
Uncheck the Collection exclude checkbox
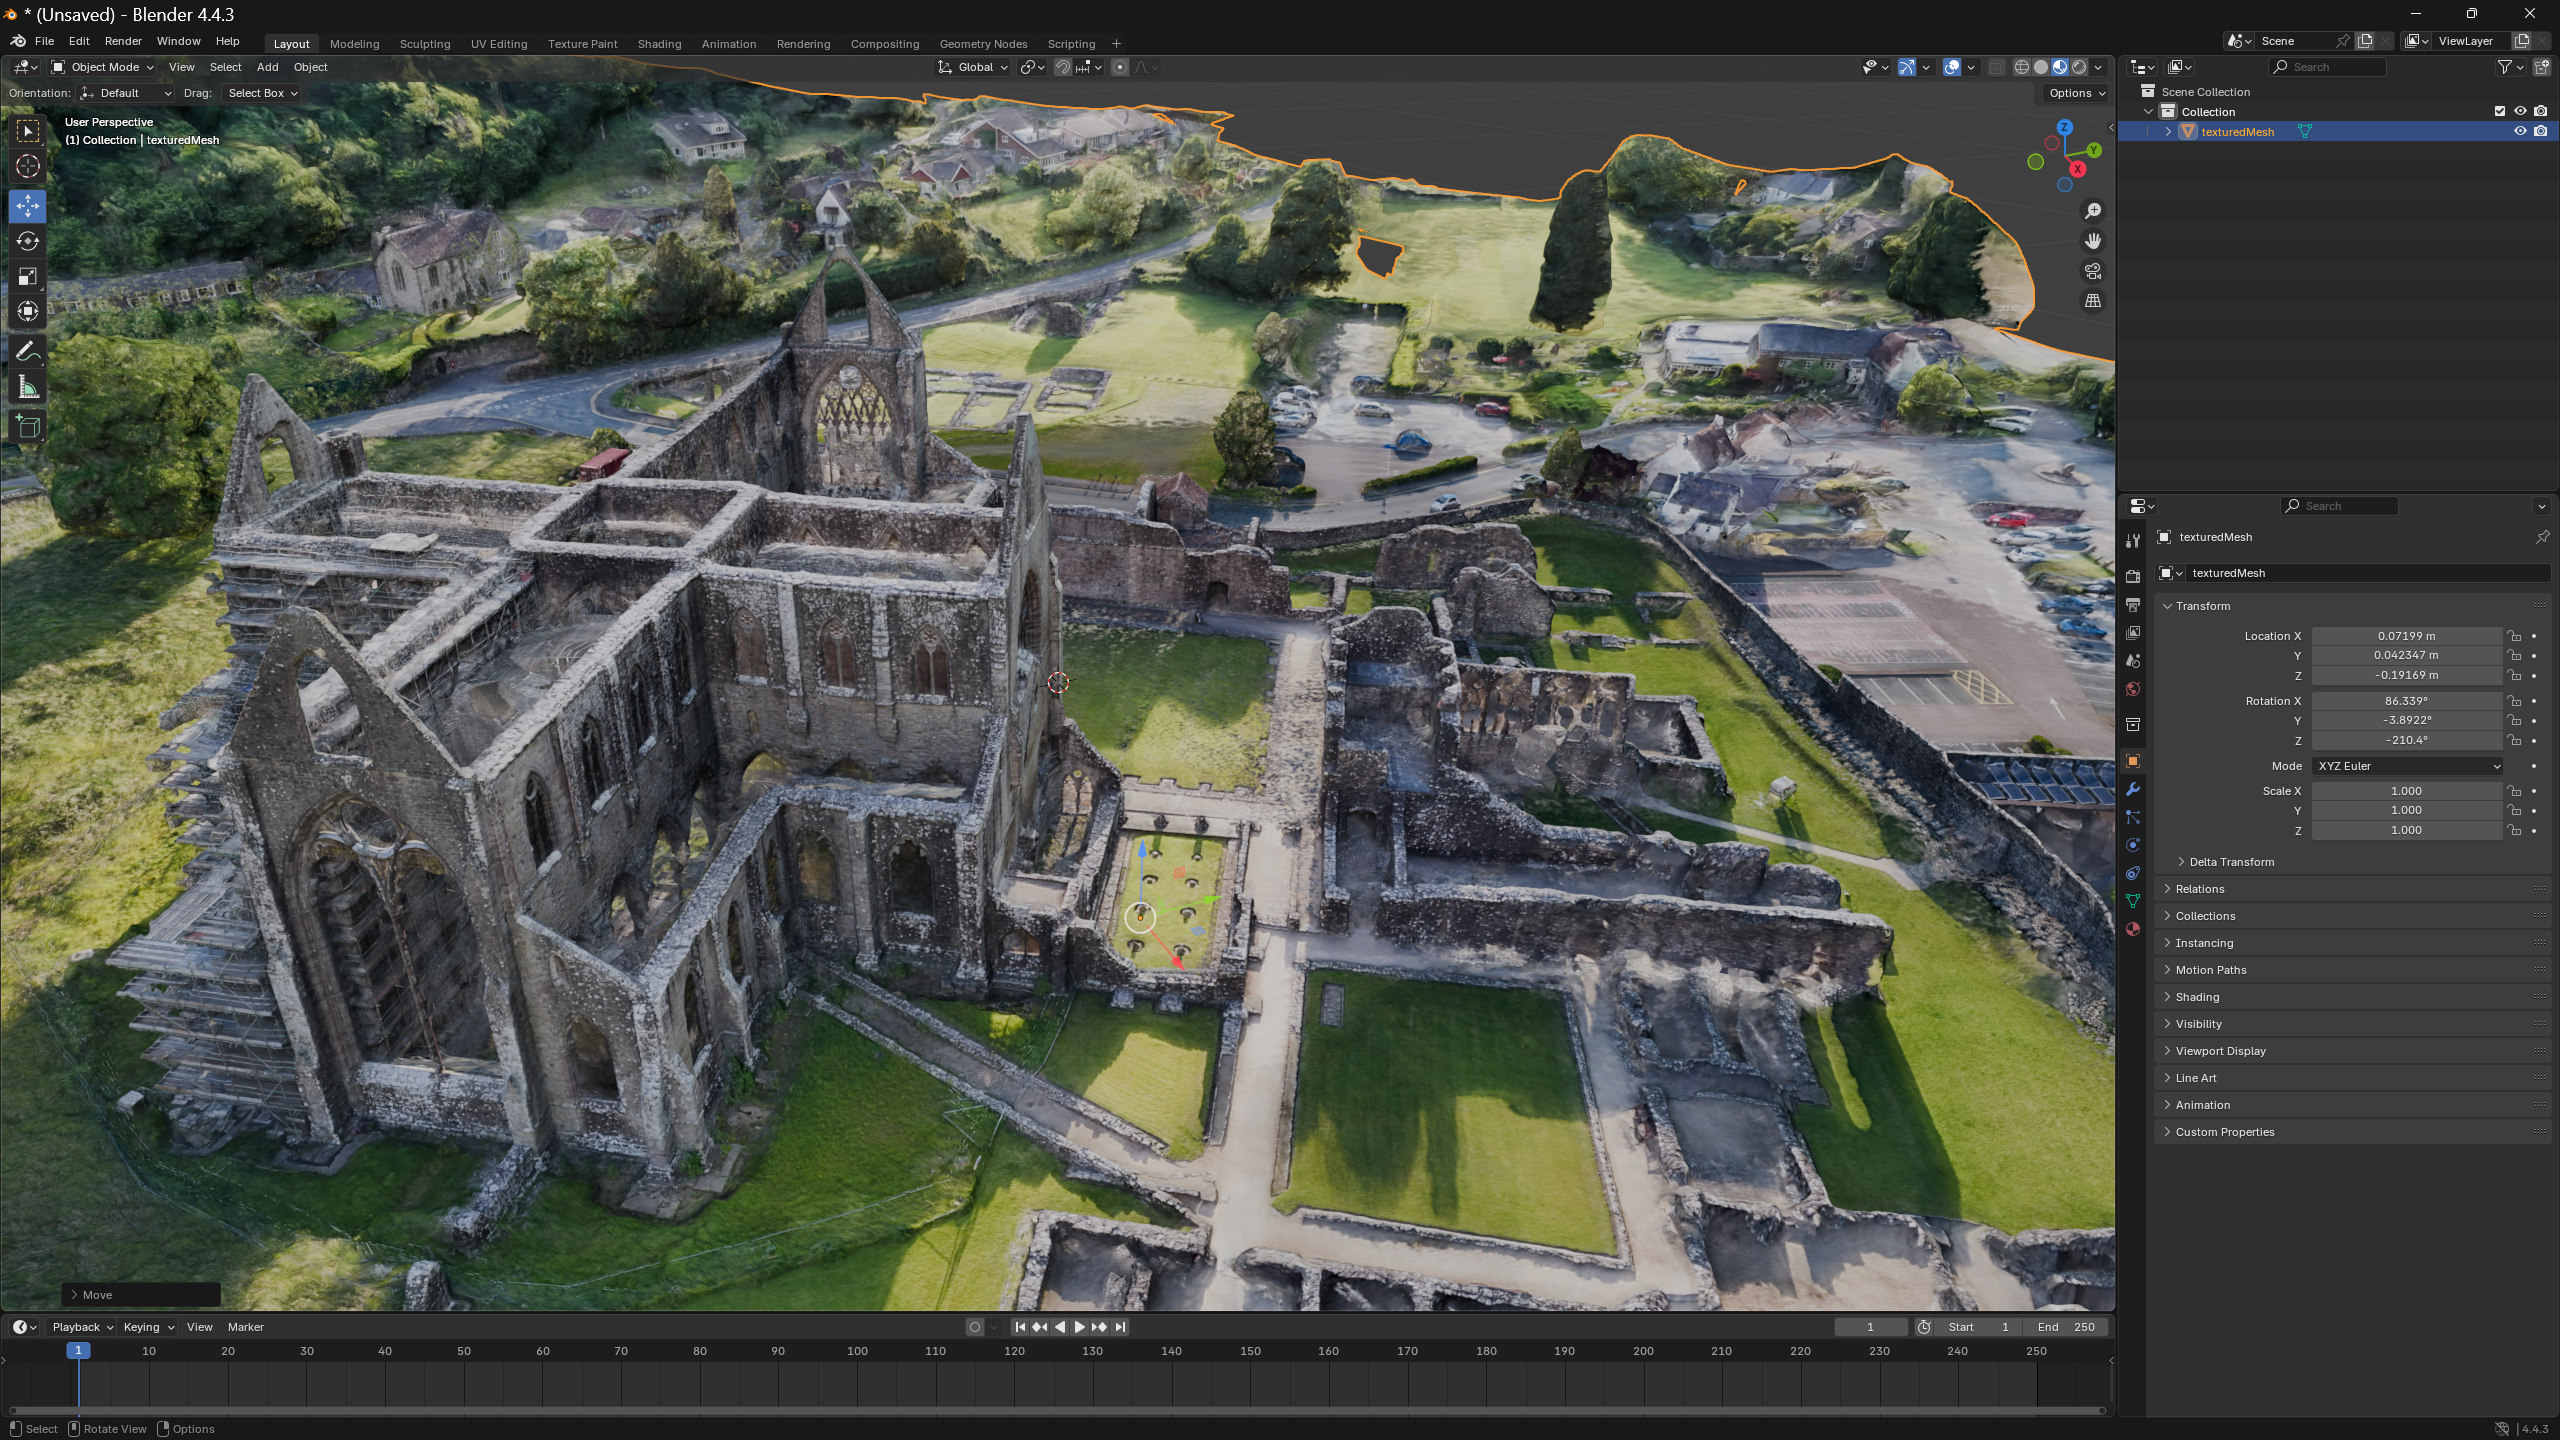2500,112
